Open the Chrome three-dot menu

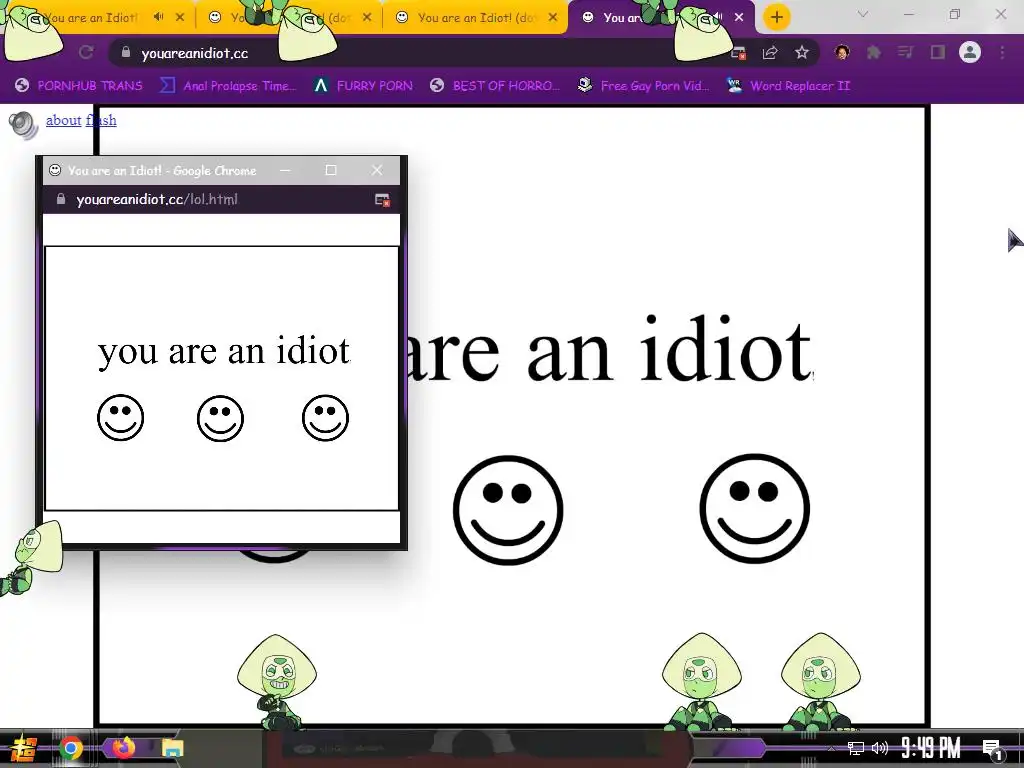tap(1002, 52)
